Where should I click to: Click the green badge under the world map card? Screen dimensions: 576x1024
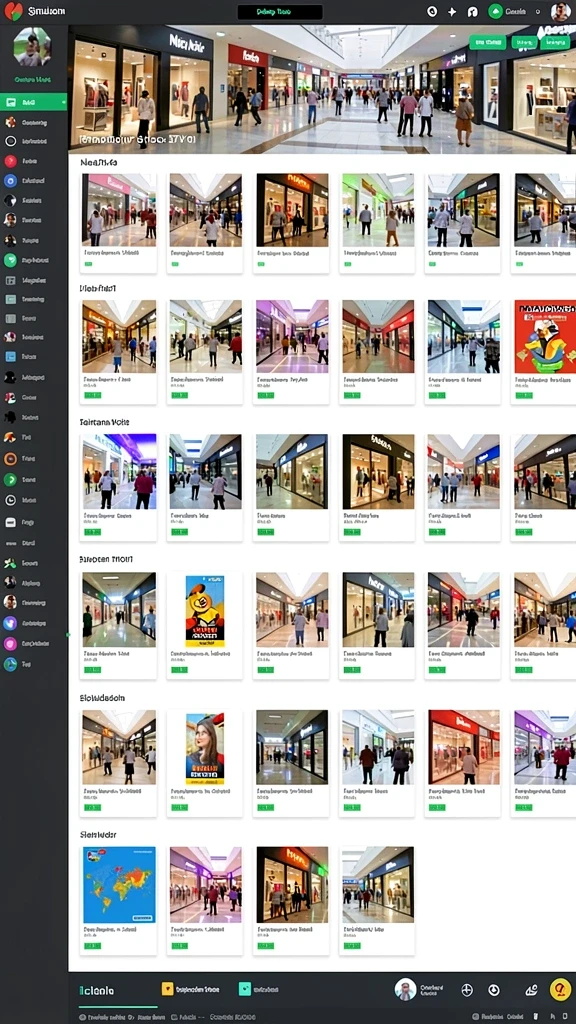(93, 946)
